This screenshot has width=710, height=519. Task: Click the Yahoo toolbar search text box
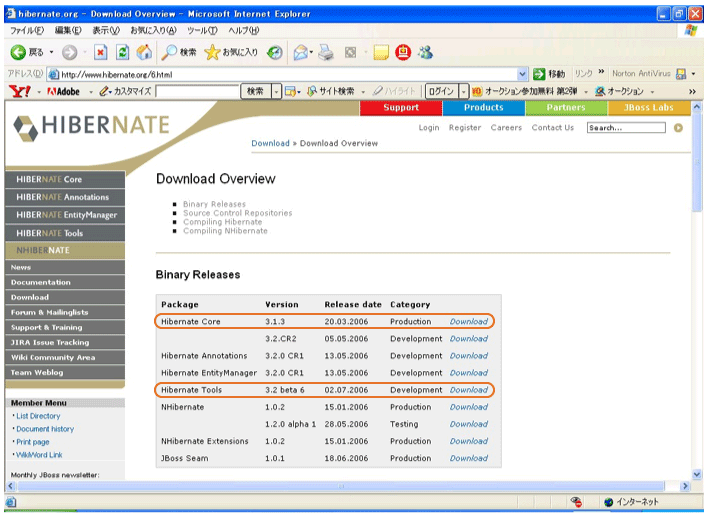click(x=197, y=91)
